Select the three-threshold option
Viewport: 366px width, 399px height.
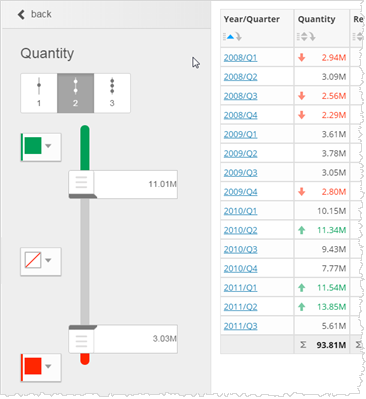tap(112, 93)
